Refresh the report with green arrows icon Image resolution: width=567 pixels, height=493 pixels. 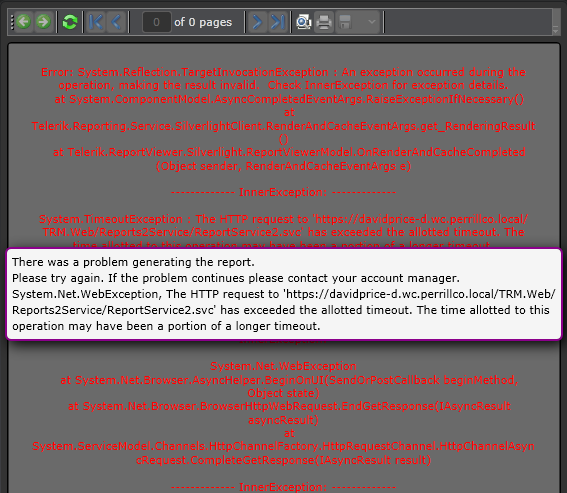pos(70,22)
